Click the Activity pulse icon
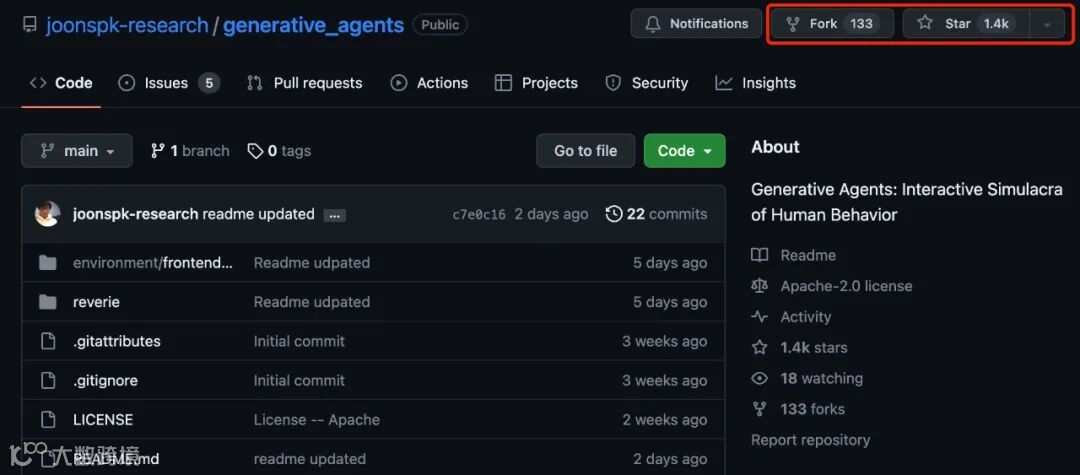Screen dimensions: 1080x475 tap(760, 317)
